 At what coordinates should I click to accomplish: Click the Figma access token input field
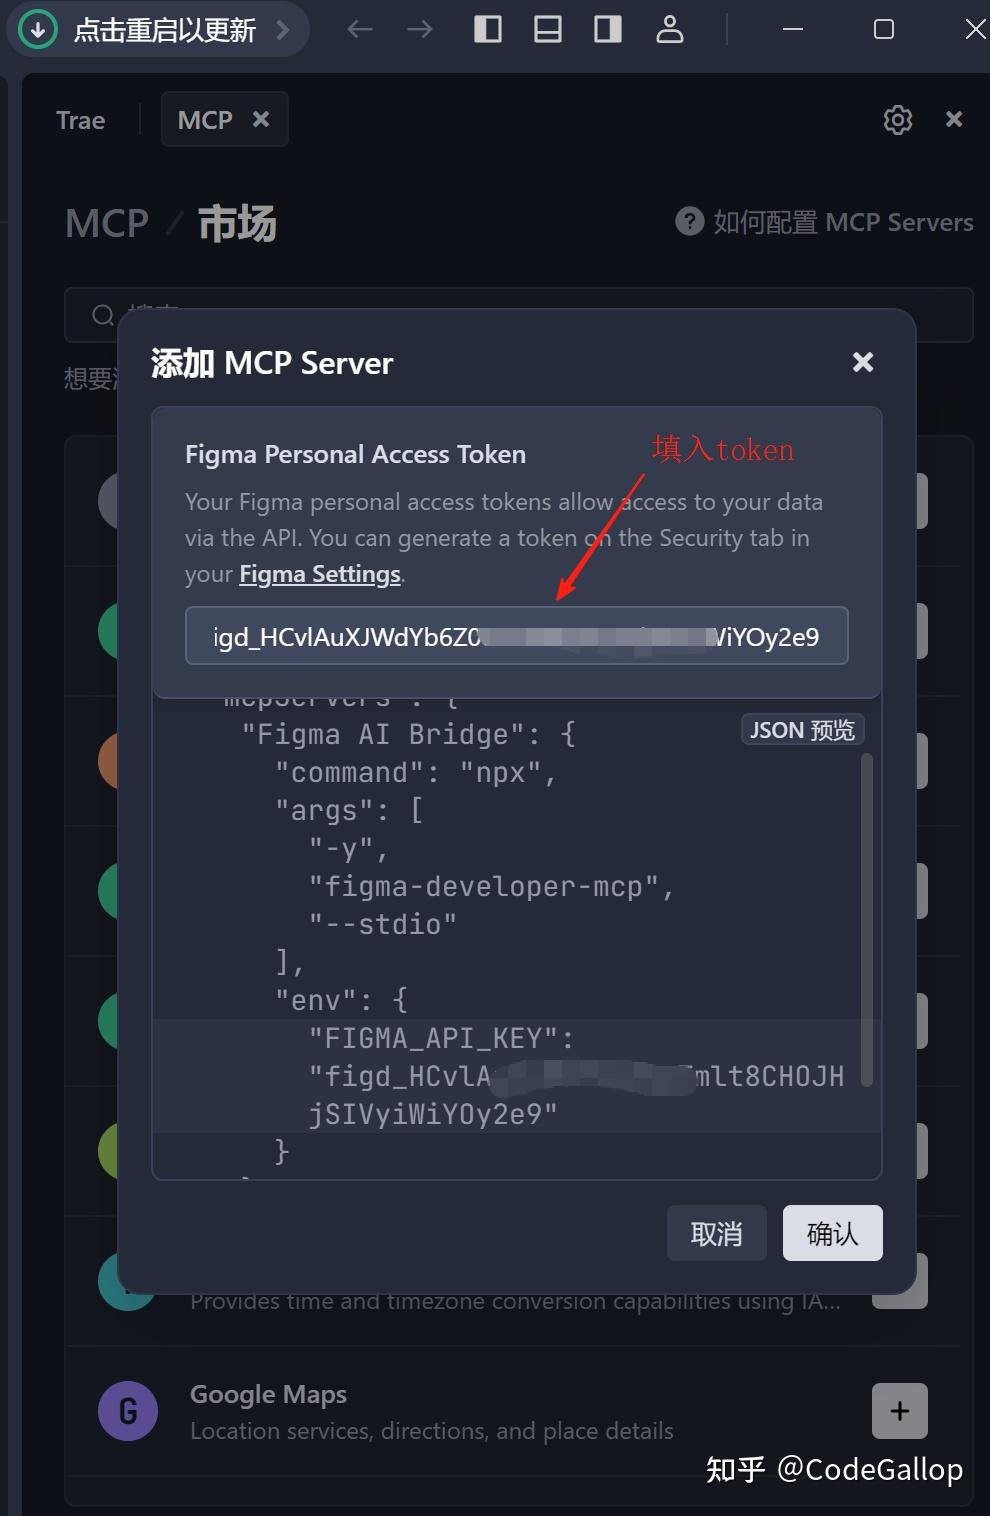tap(516, 636)
